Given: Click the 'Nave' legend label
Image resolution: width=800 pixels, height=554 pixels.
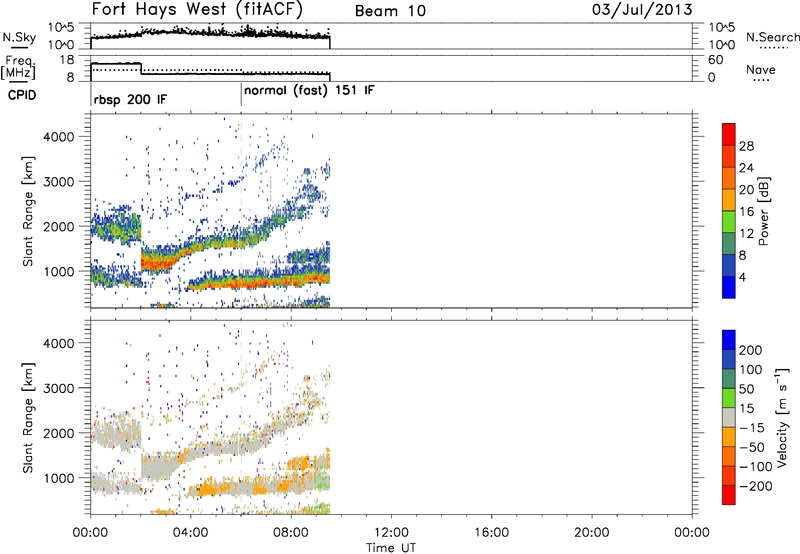Looking at the screenshot, I should (761, 69).
